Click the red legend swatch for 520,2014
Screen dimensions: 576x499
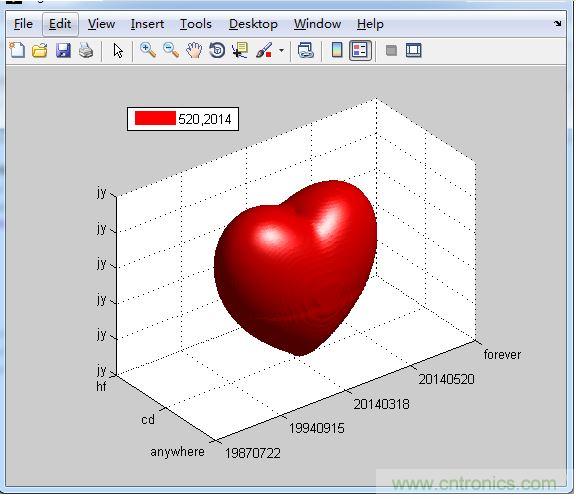155,119
